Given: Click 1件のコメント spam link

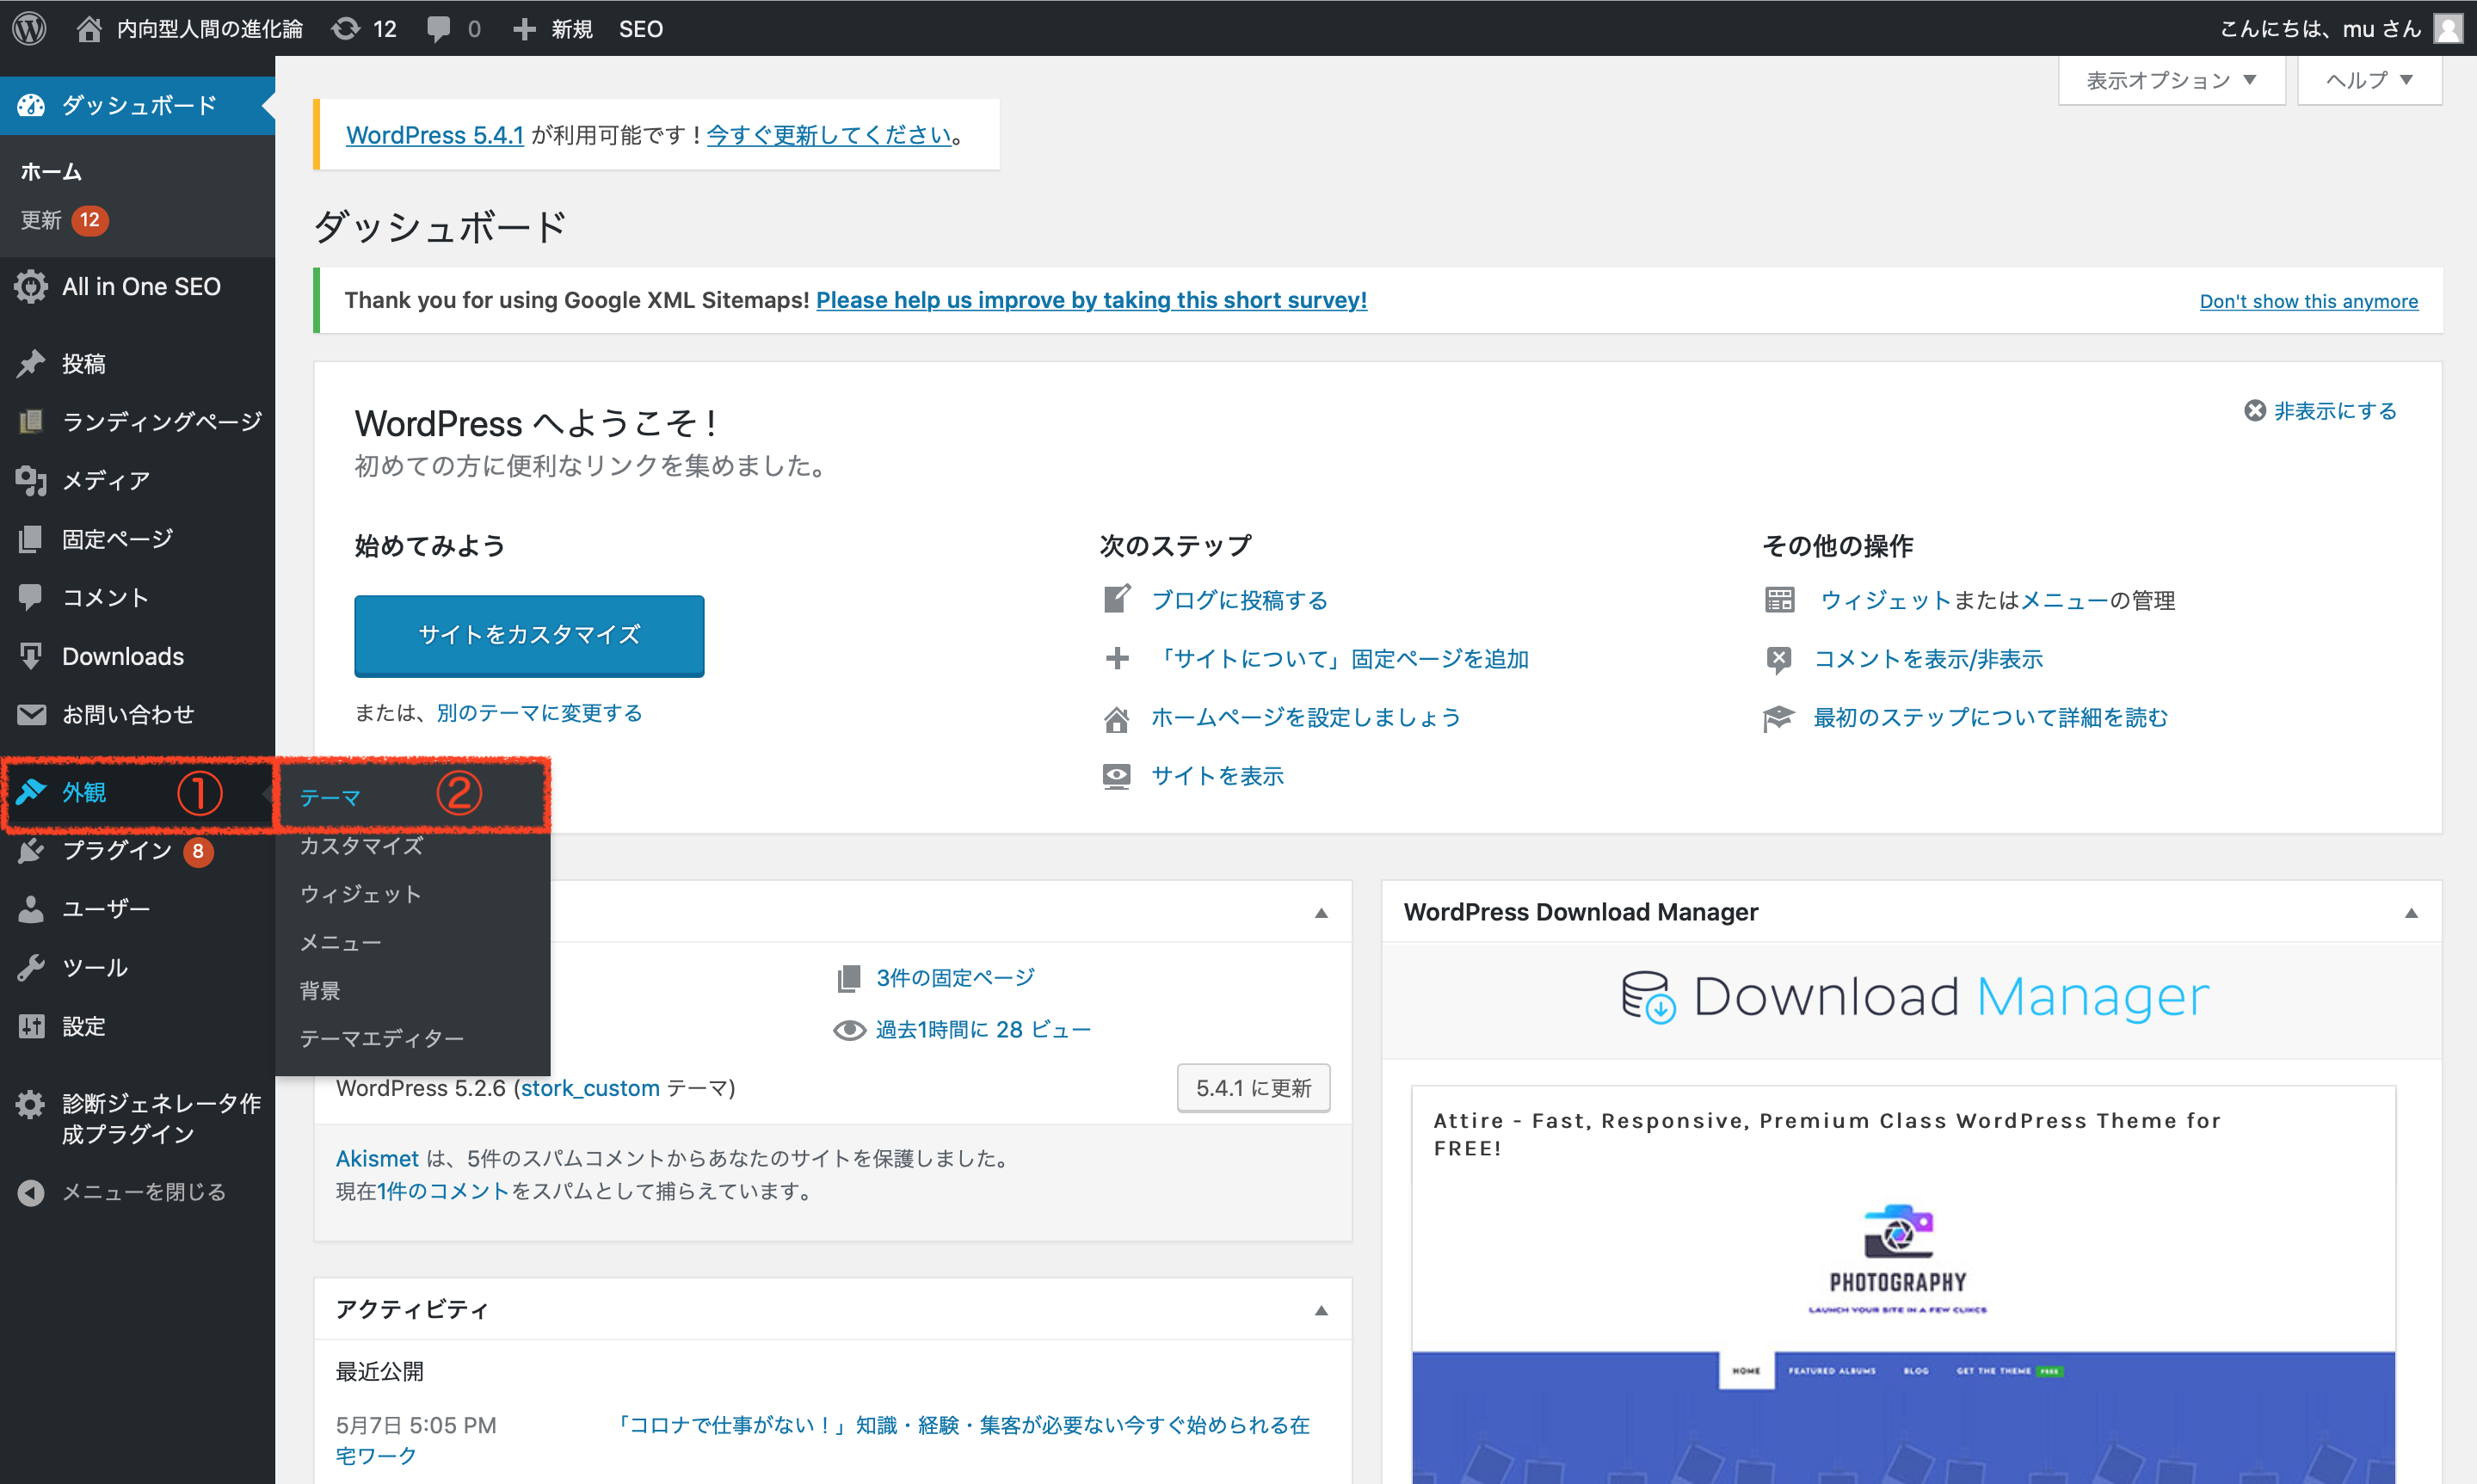Looking at the screenshot, I should point(443,1192).
